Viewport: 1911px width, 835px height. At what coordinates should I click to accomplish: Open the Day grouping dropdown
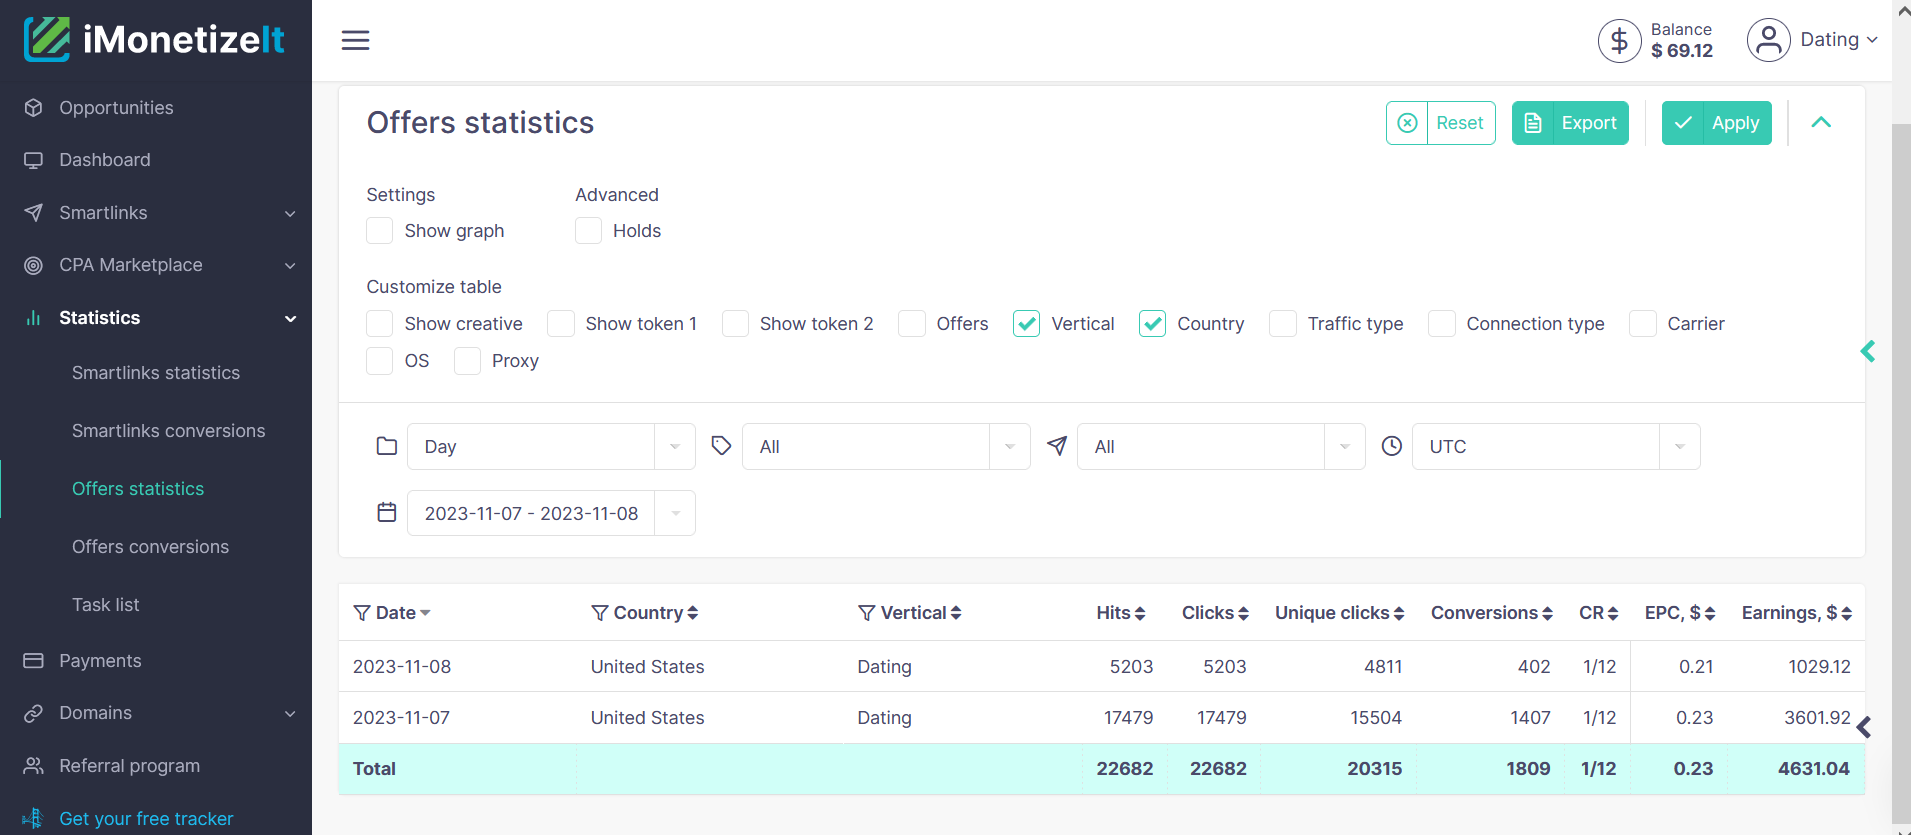[x=551, y=447]
